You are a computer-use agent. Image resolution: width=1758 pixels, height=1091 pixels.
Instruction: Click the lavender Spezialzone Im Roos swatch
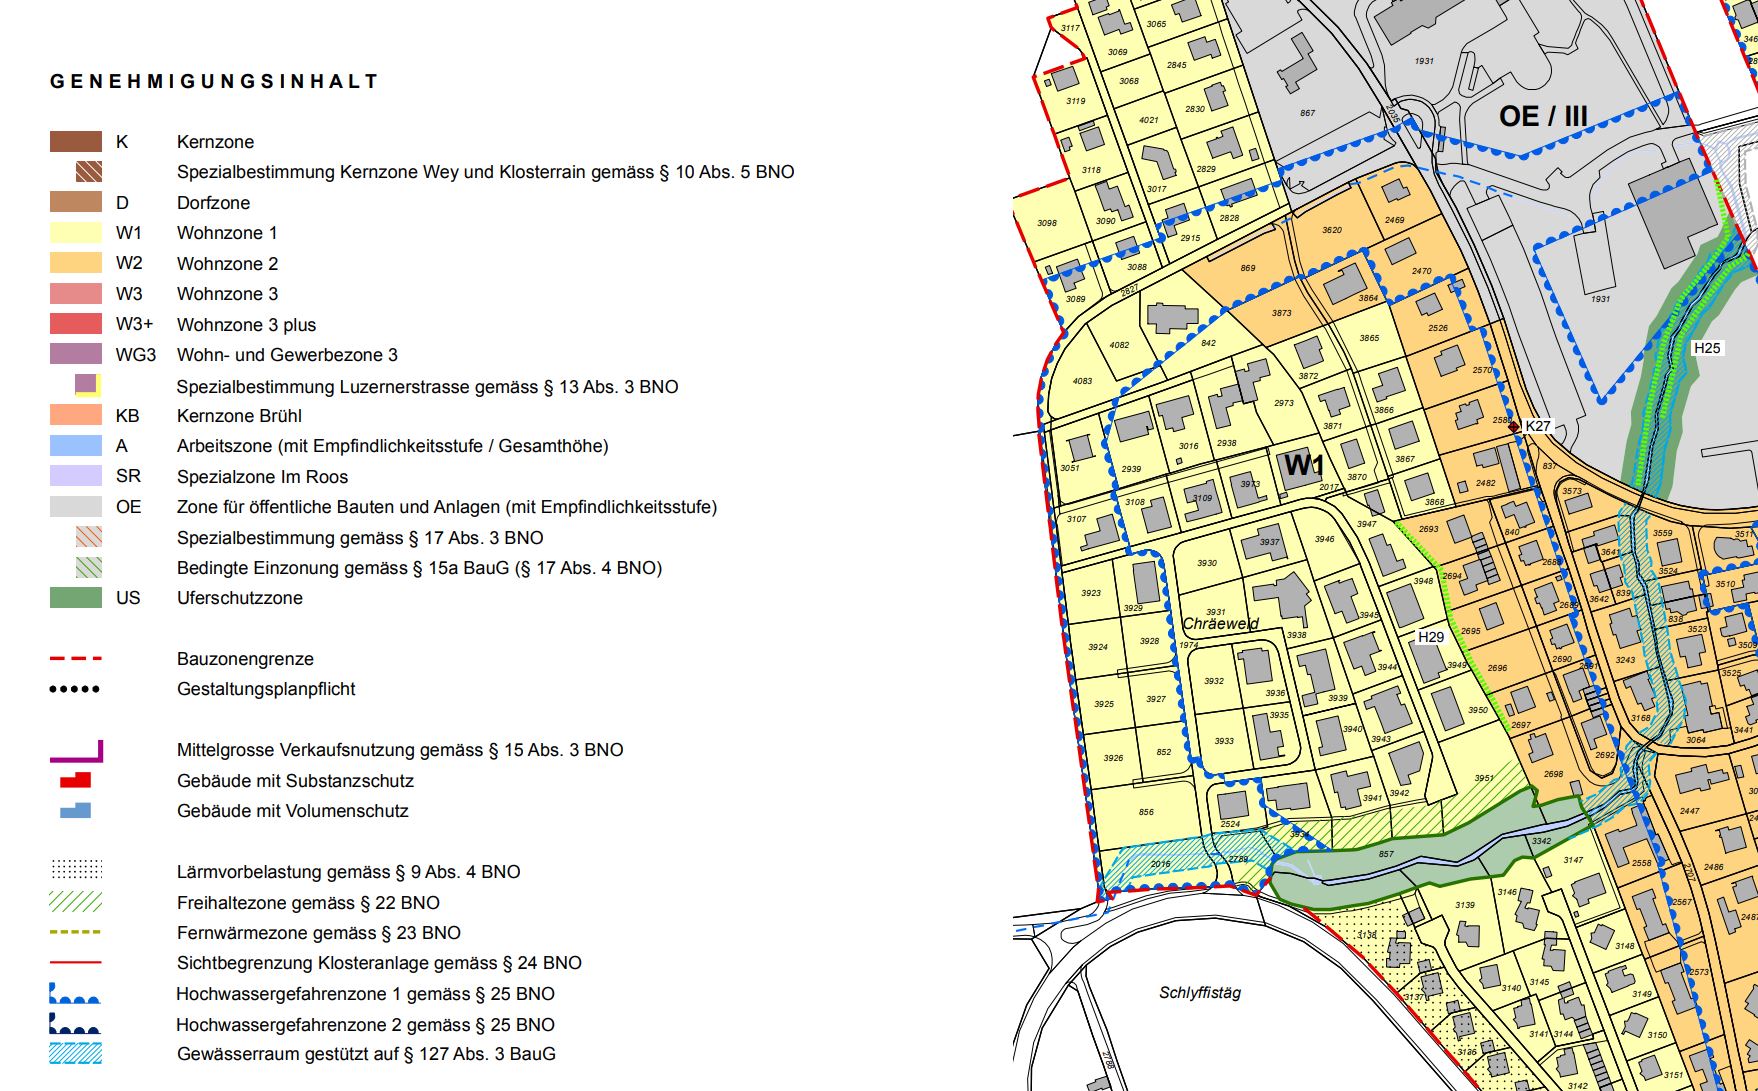tap(76, 476)
